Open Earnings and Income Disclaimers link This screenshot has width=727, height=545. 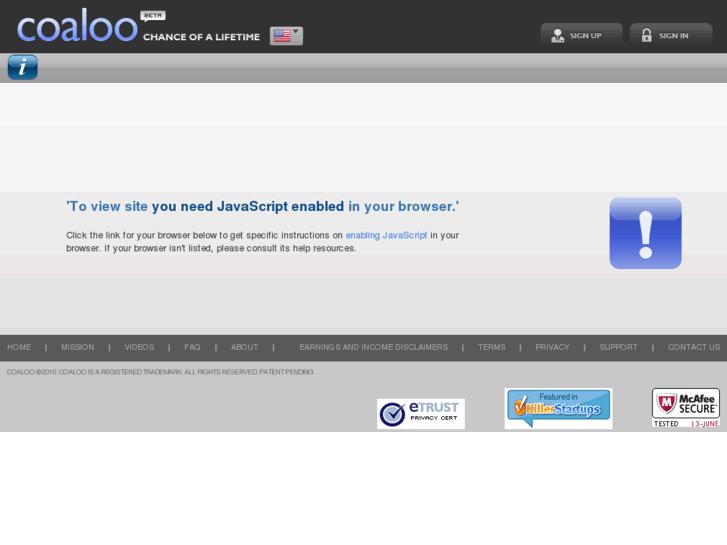(x=373, y=347)
